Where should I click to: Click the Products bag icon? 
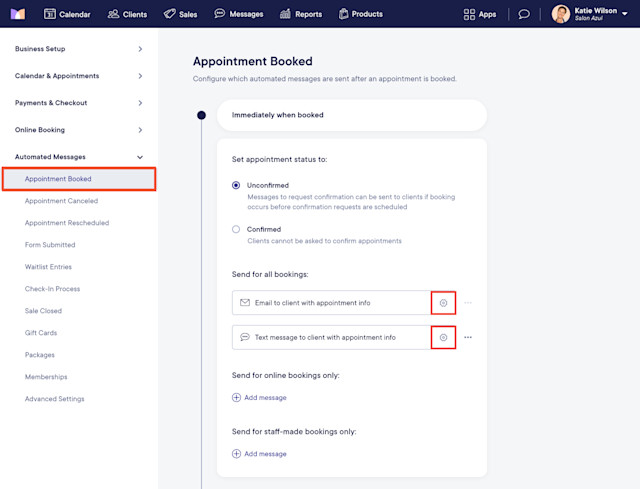click(x=344, y=14)
